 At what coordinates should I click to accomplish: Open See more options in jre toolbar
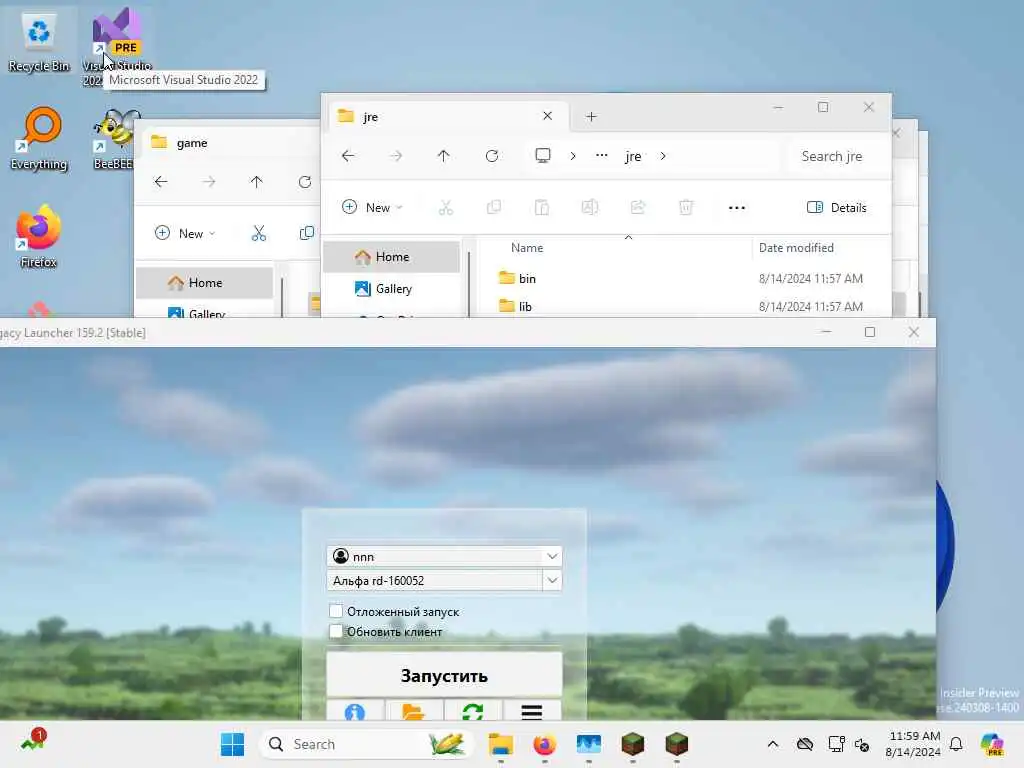737,208
